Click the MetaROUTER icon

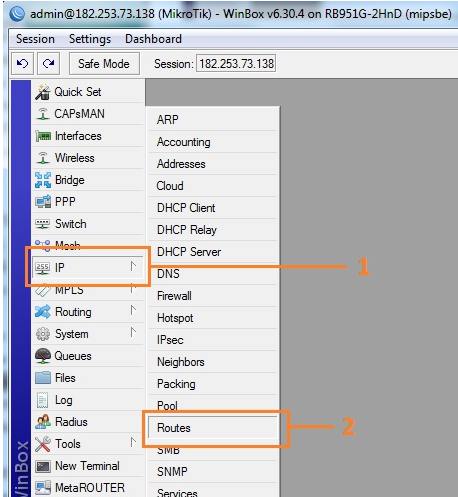tap(43, 488)
